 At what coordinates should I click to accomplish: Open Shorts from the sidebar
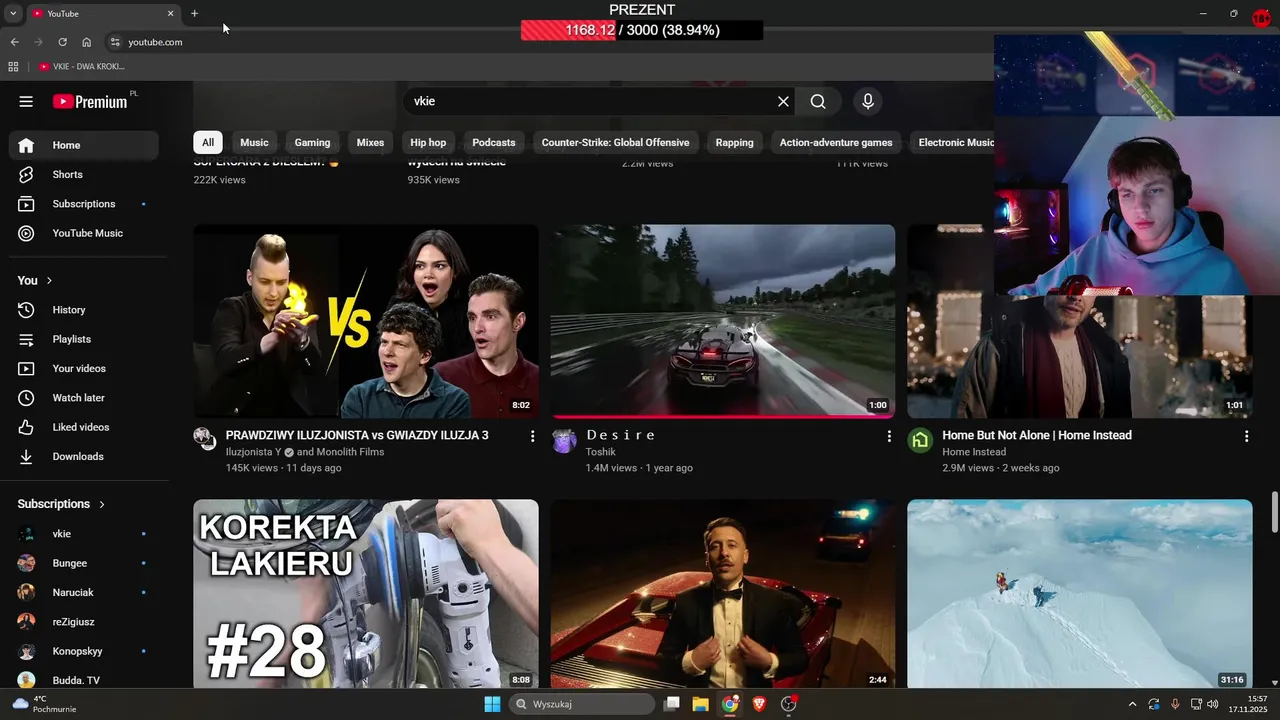[84, 174]
